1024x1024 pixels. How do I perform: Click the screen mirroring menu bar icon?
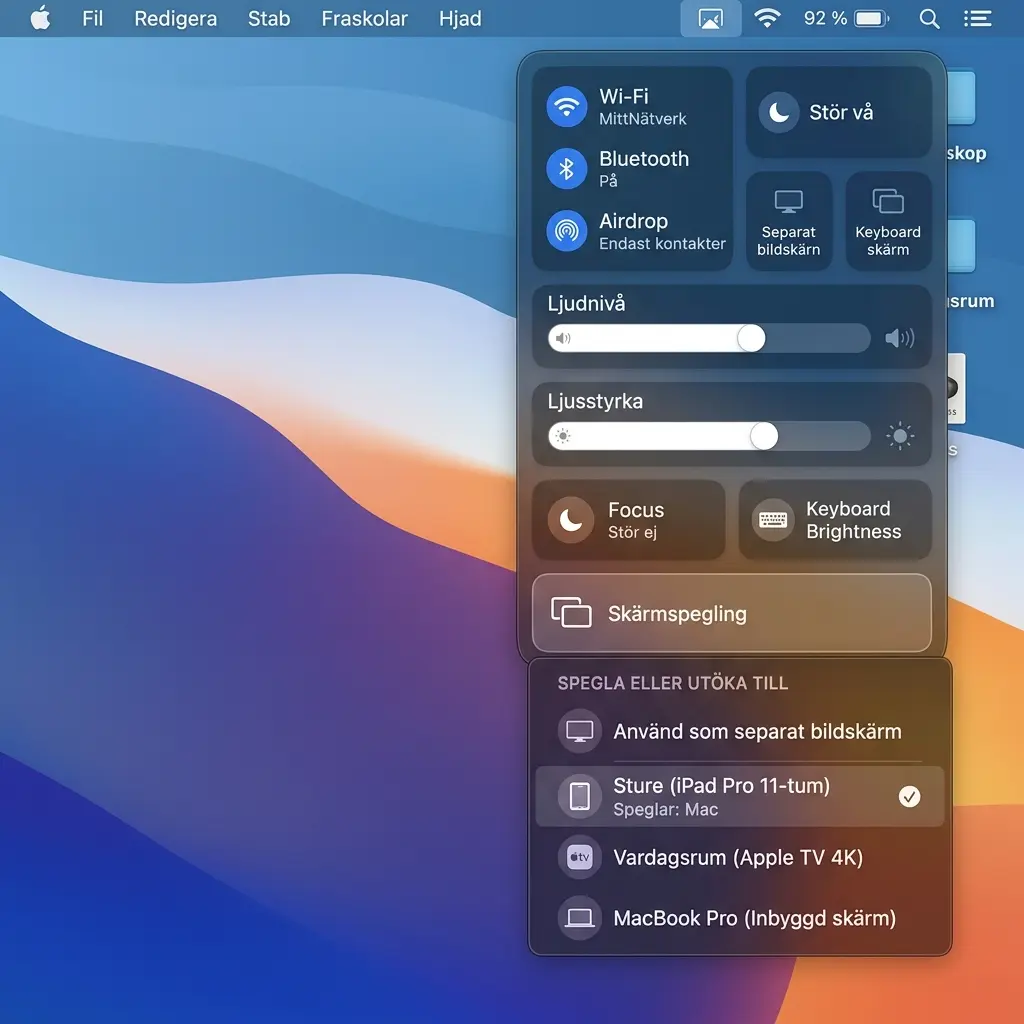[711, 18]
